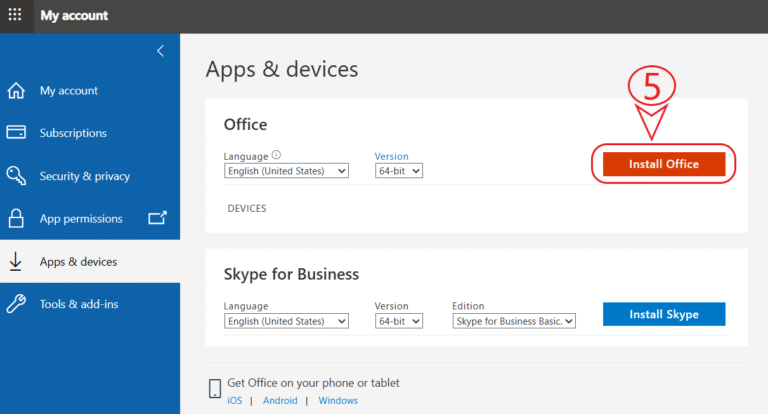
Task: Click the Office section heading
Action: coord(245,124)
